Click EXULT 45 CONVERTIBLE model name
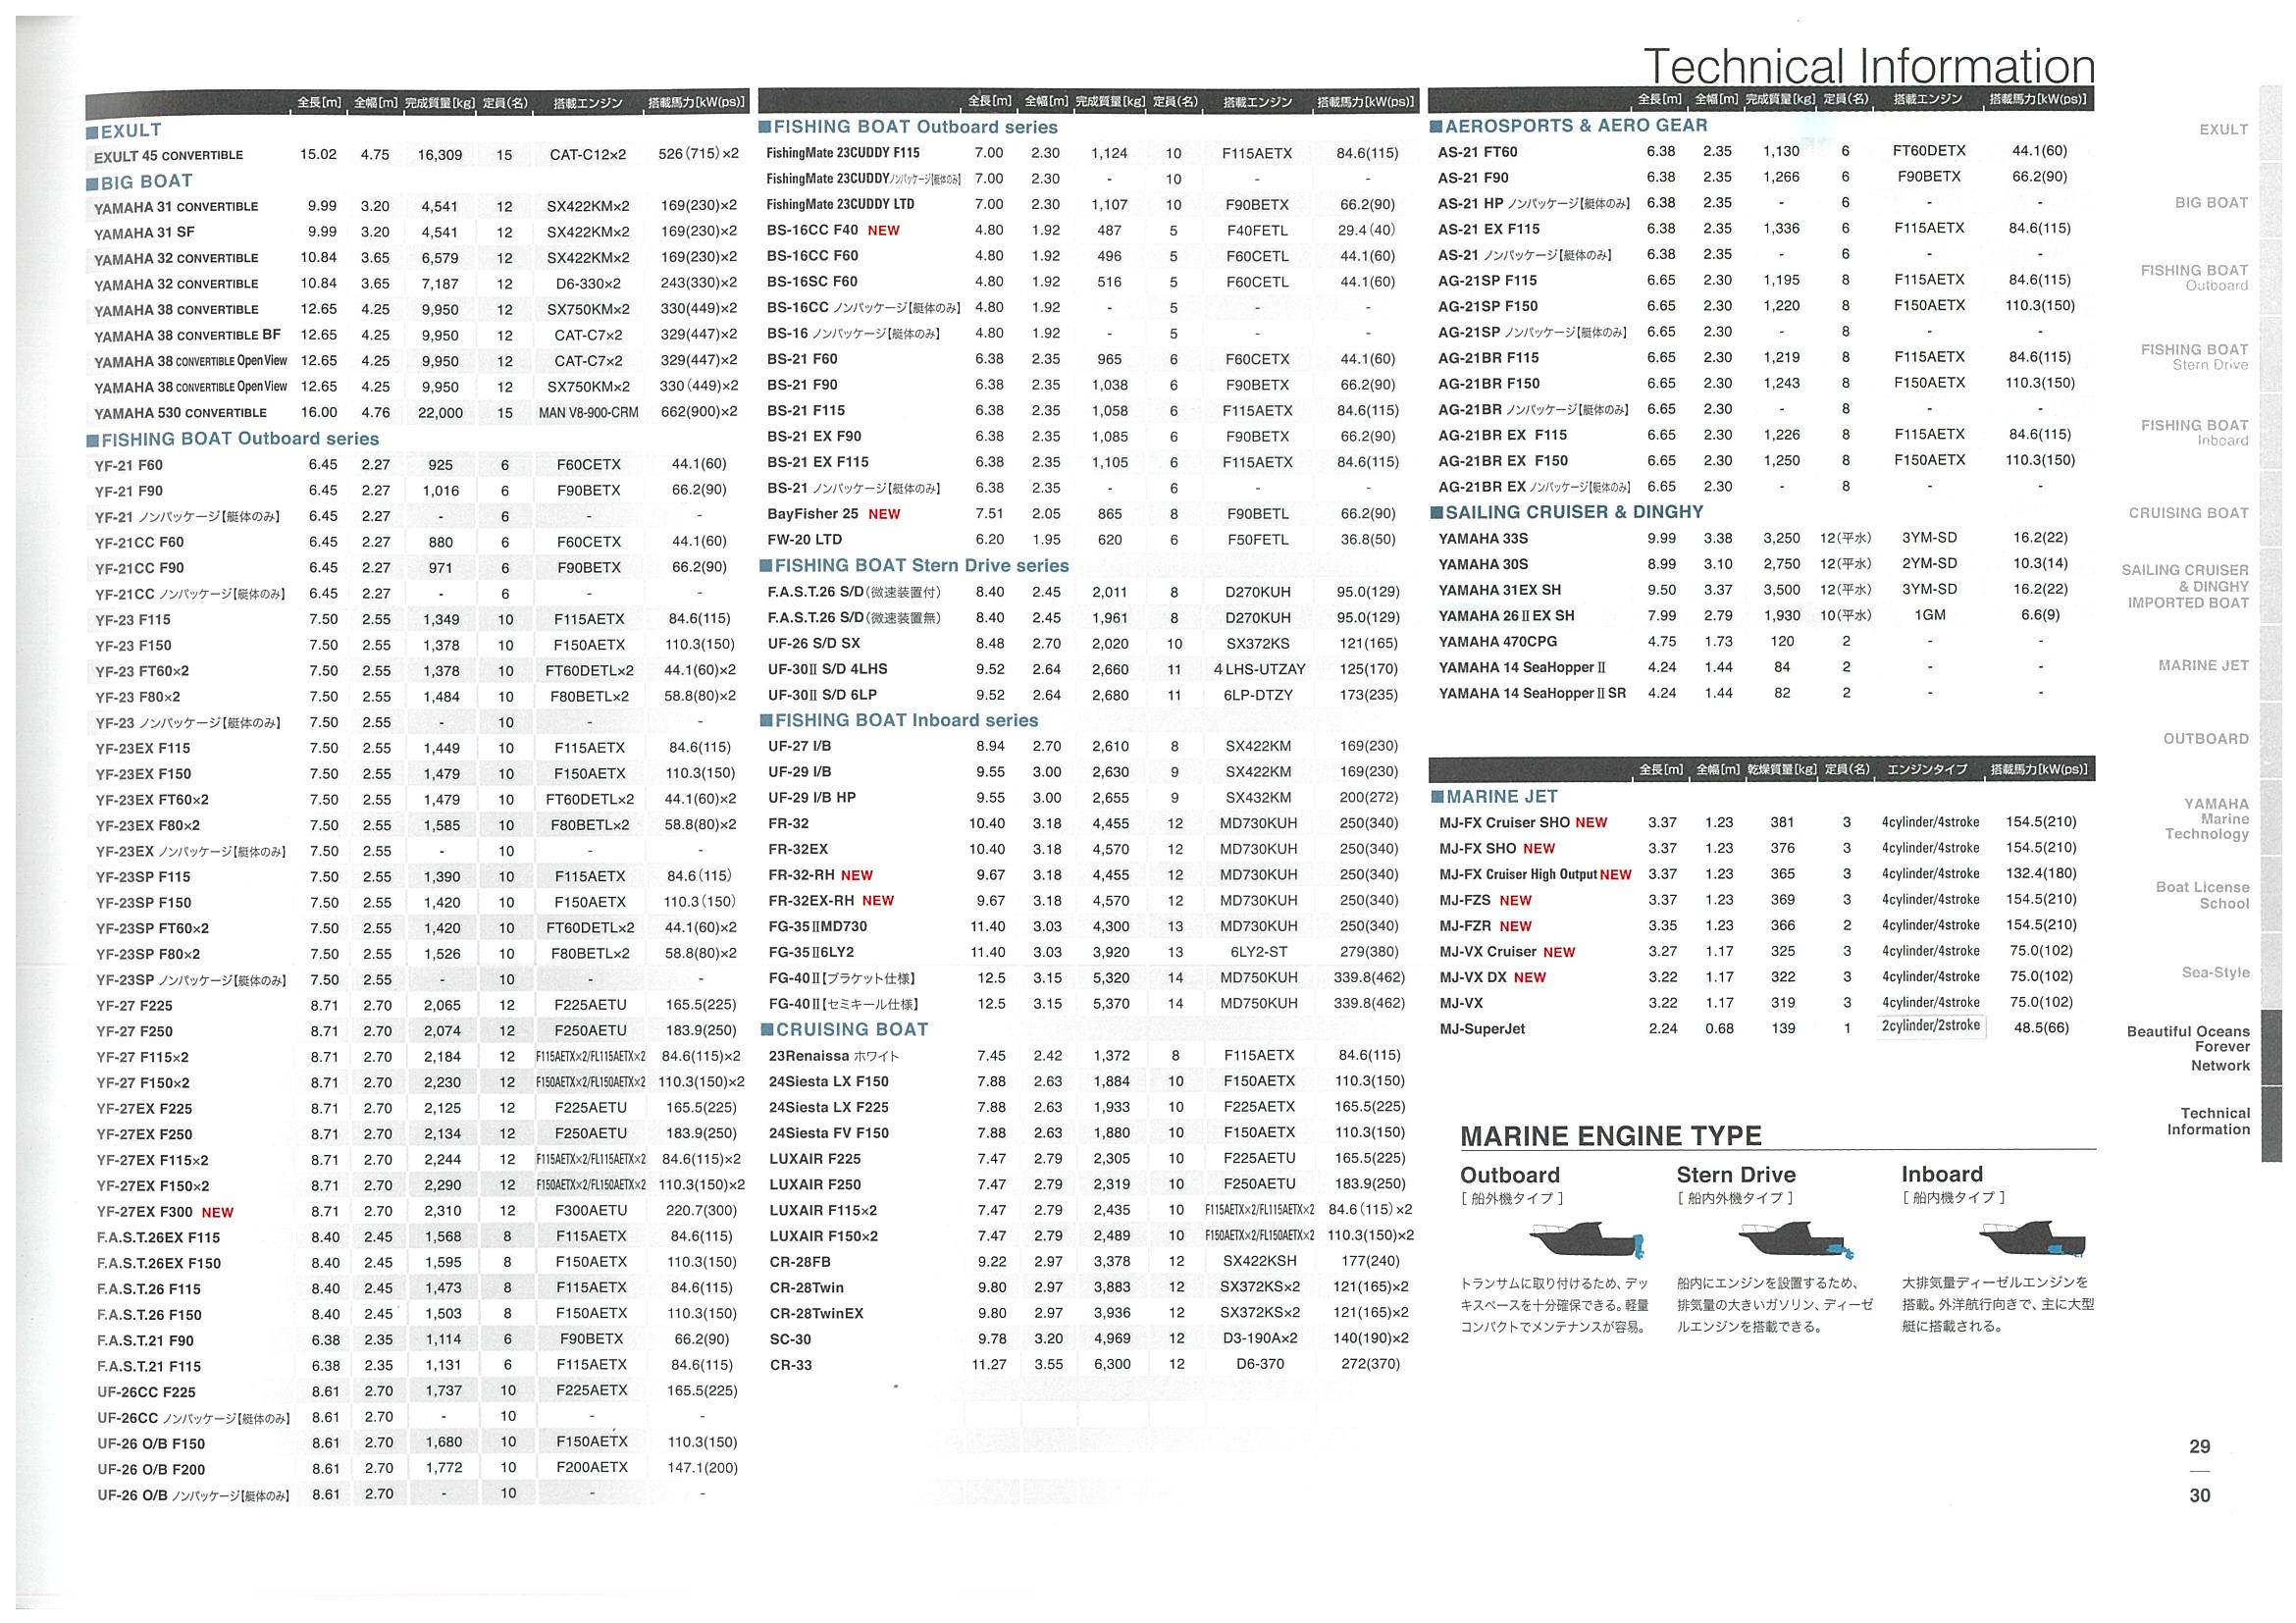2296x1623 pixels. (168, 156)
